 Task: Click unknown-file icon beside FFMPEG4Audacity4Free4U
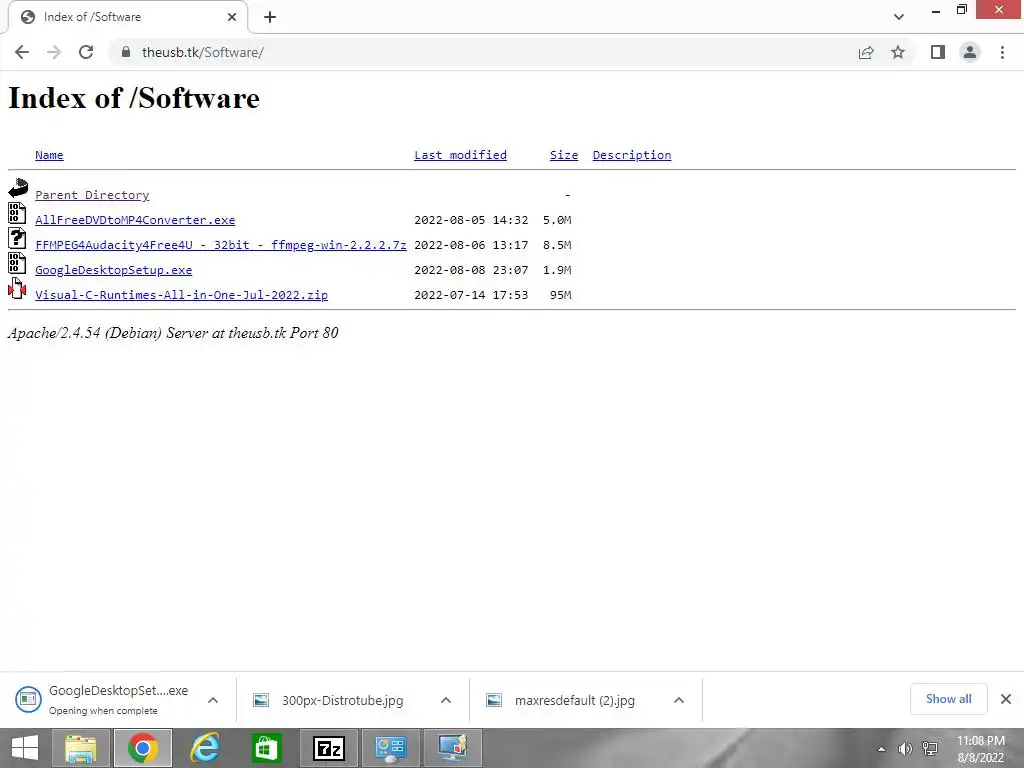point(17,238)
